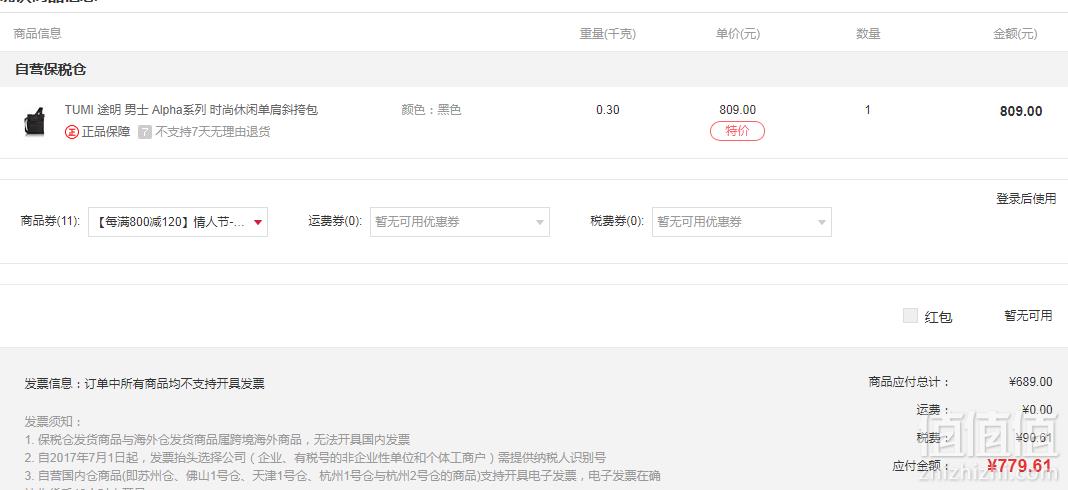Click the 单价(元) column header
This screenshot has width=1068, height=490.
[738, 33]
